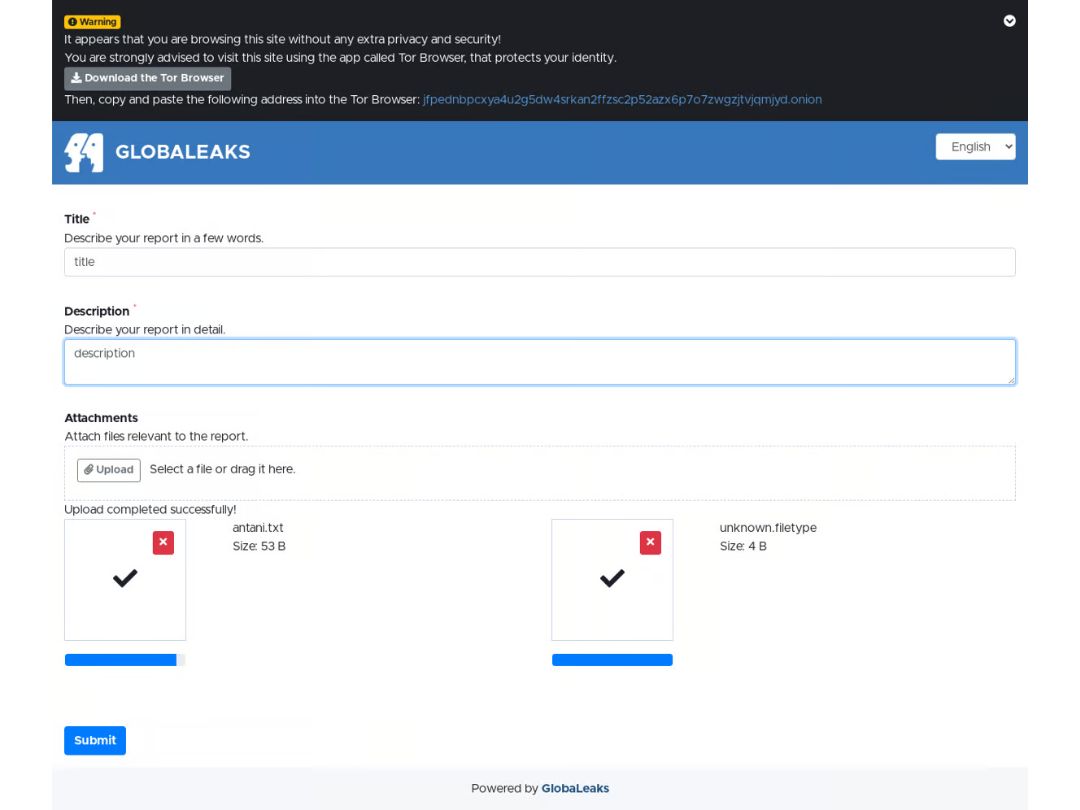1080x810 pixels.
Task: Collapse the warning banner with the chevron icon
Action: click(x=1009, y=21)
